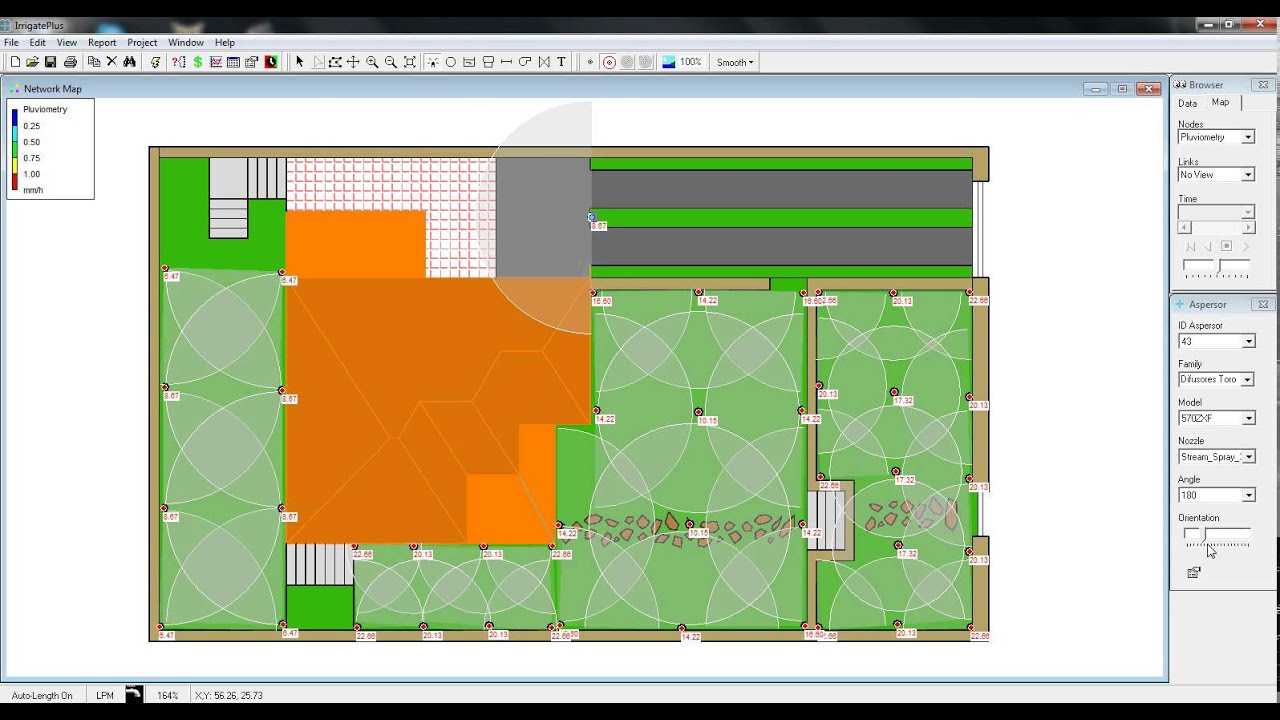
Task: Select the add pipe tool icon
Action: pyautogui.click(x=507, y=62)
